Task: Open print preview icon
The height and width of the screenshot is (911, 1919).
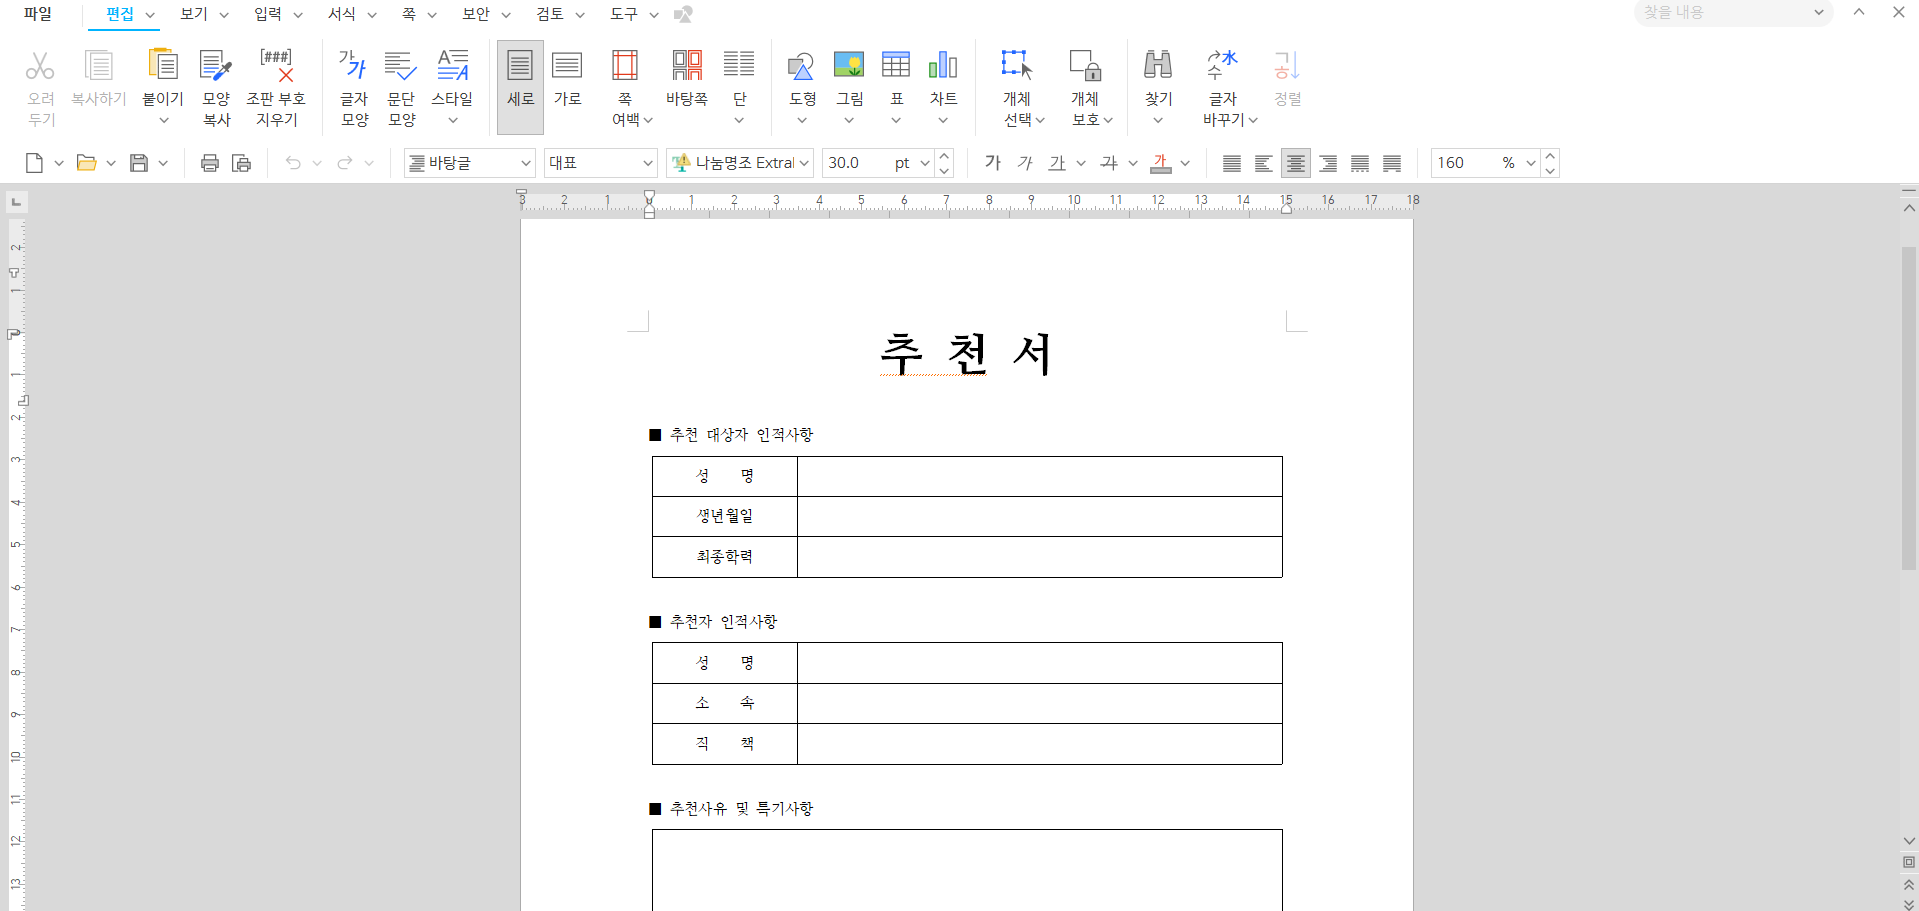Action: pyautogui.click(x=242, y=163)
